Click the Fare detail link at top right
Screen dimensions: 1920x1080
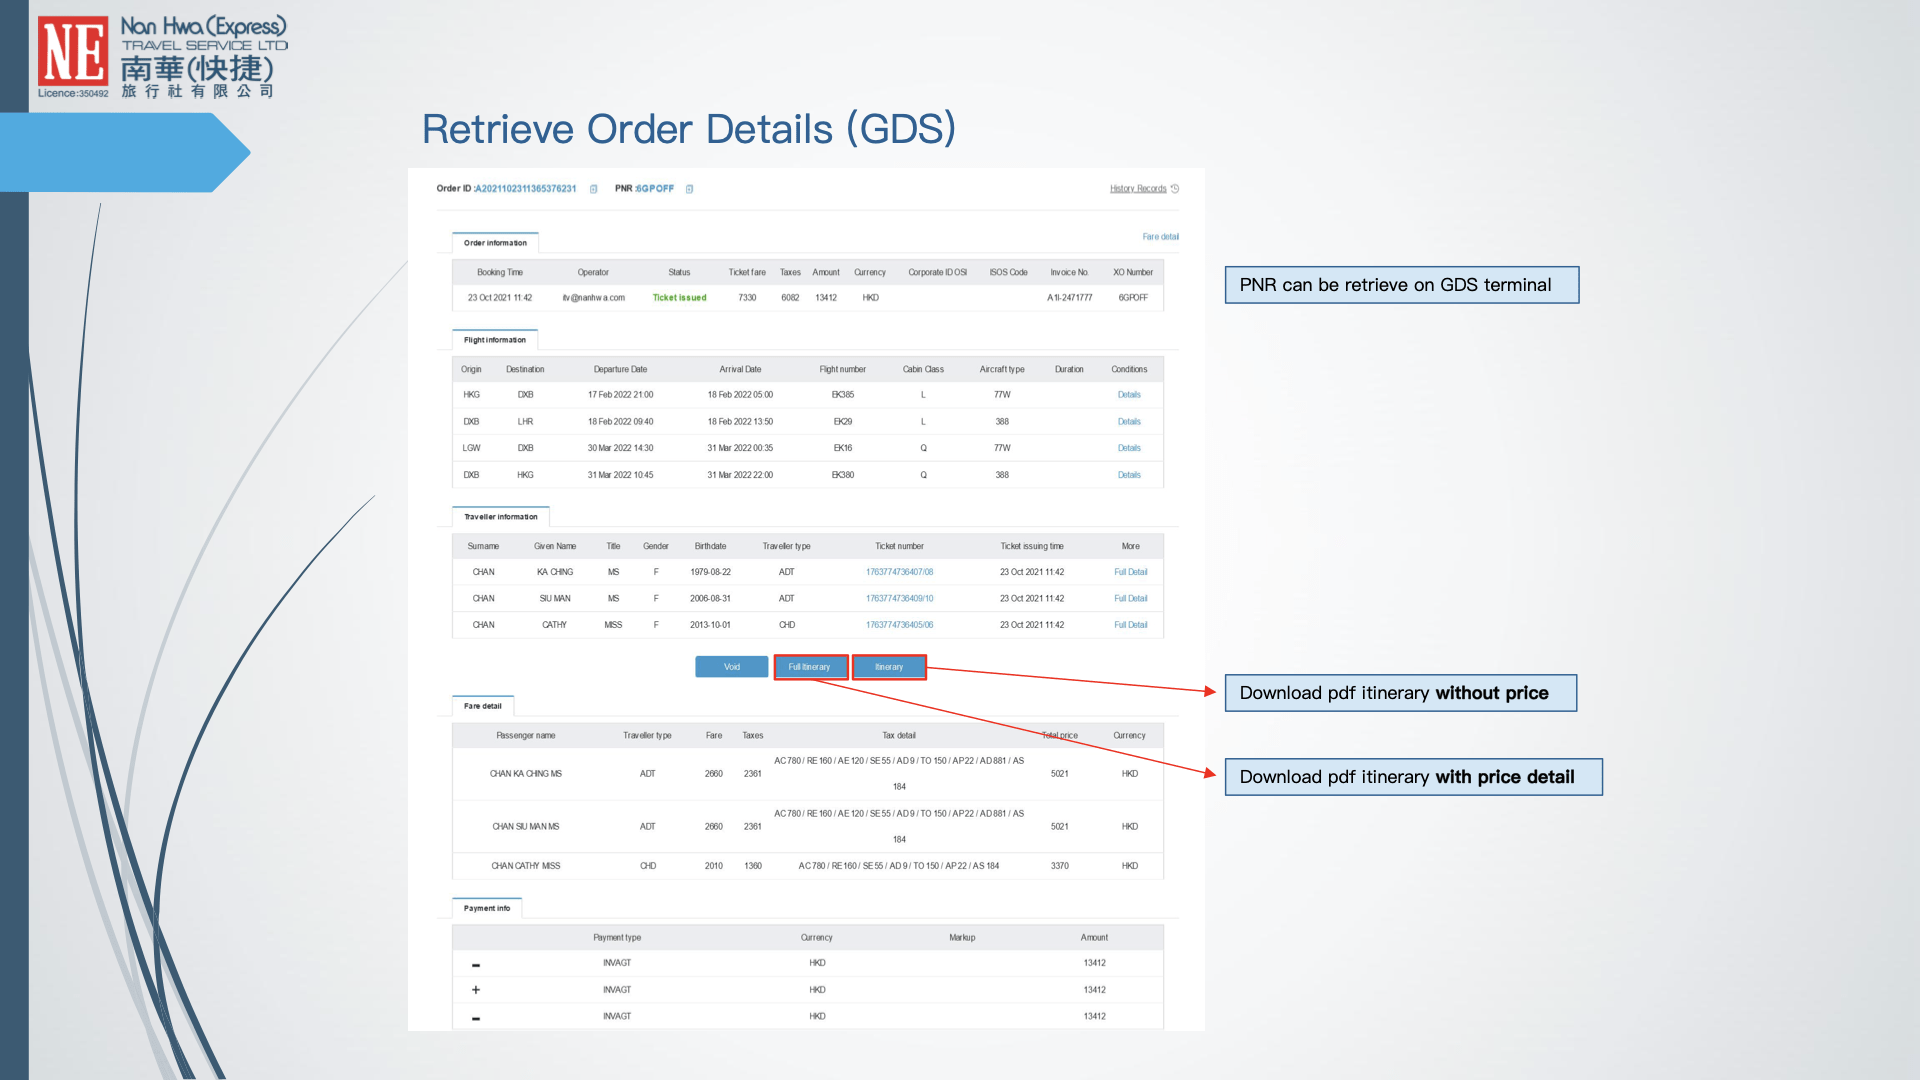[1161, 236]
